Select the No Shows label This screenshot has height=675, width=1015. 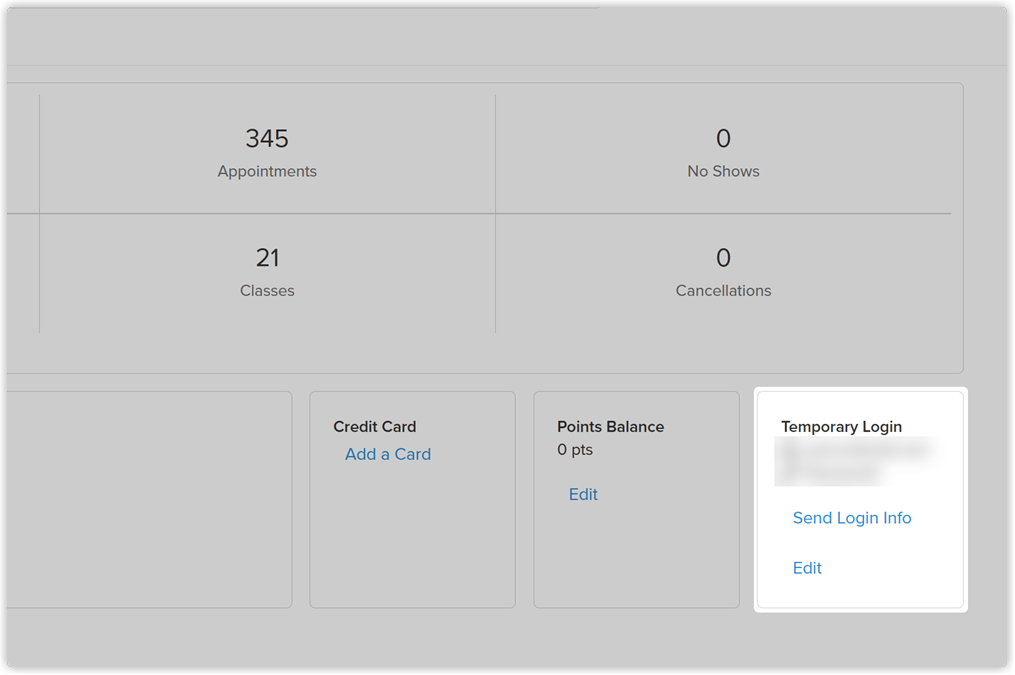pyautogui.click(x=723, y=172)
